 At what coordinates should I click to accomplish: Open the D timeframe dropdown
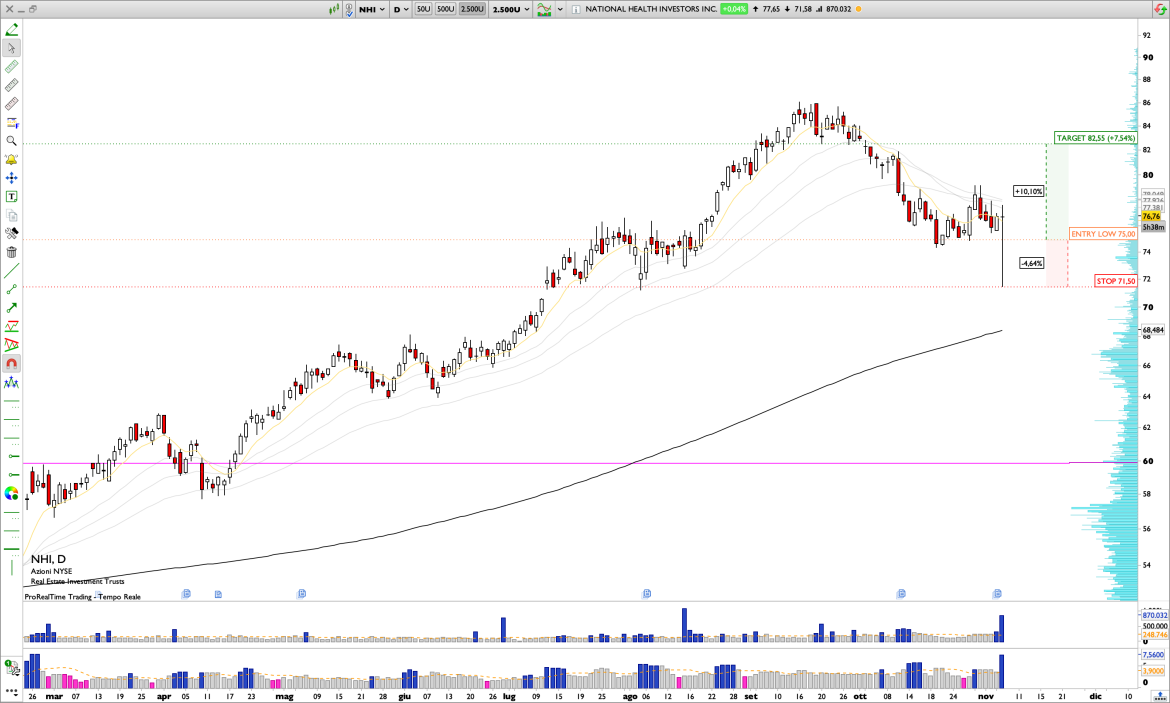tap(402, 9)
